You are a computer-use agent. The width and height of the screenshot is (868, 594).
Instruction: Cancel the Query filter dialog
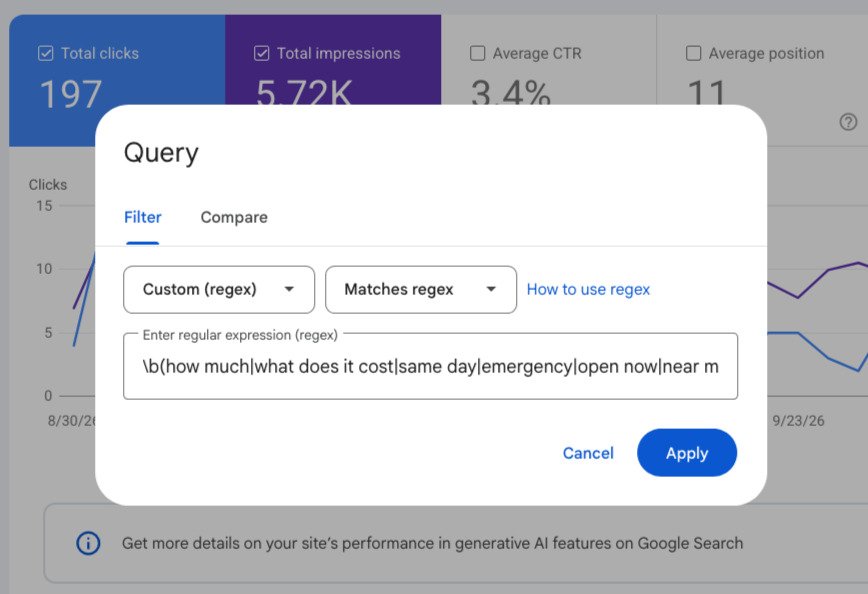click(x=588, y=453)
